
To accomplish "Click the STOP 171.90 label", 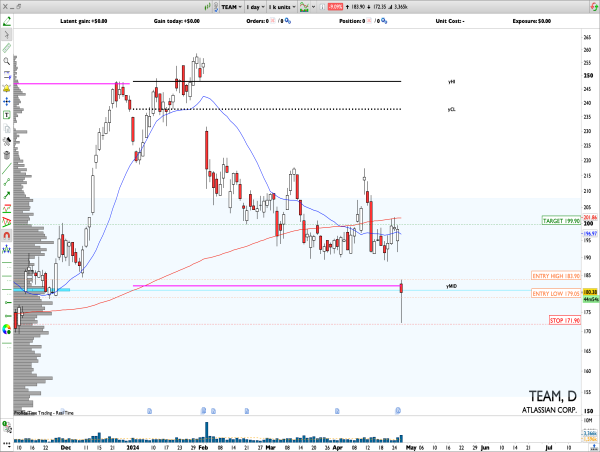I will pos(565,320).
